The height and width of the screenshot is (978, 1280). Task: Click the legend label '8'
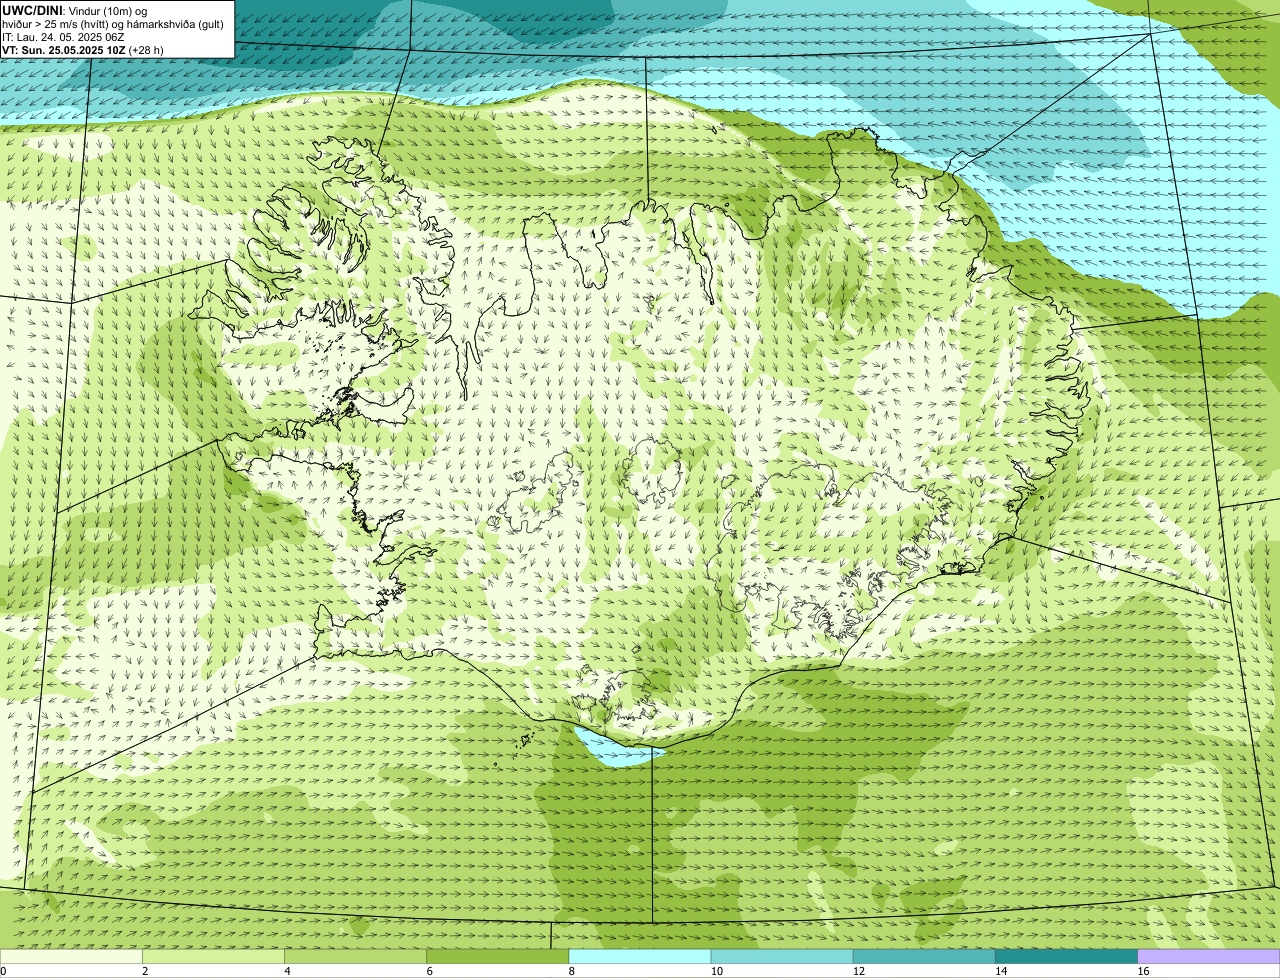coord(572,971)
